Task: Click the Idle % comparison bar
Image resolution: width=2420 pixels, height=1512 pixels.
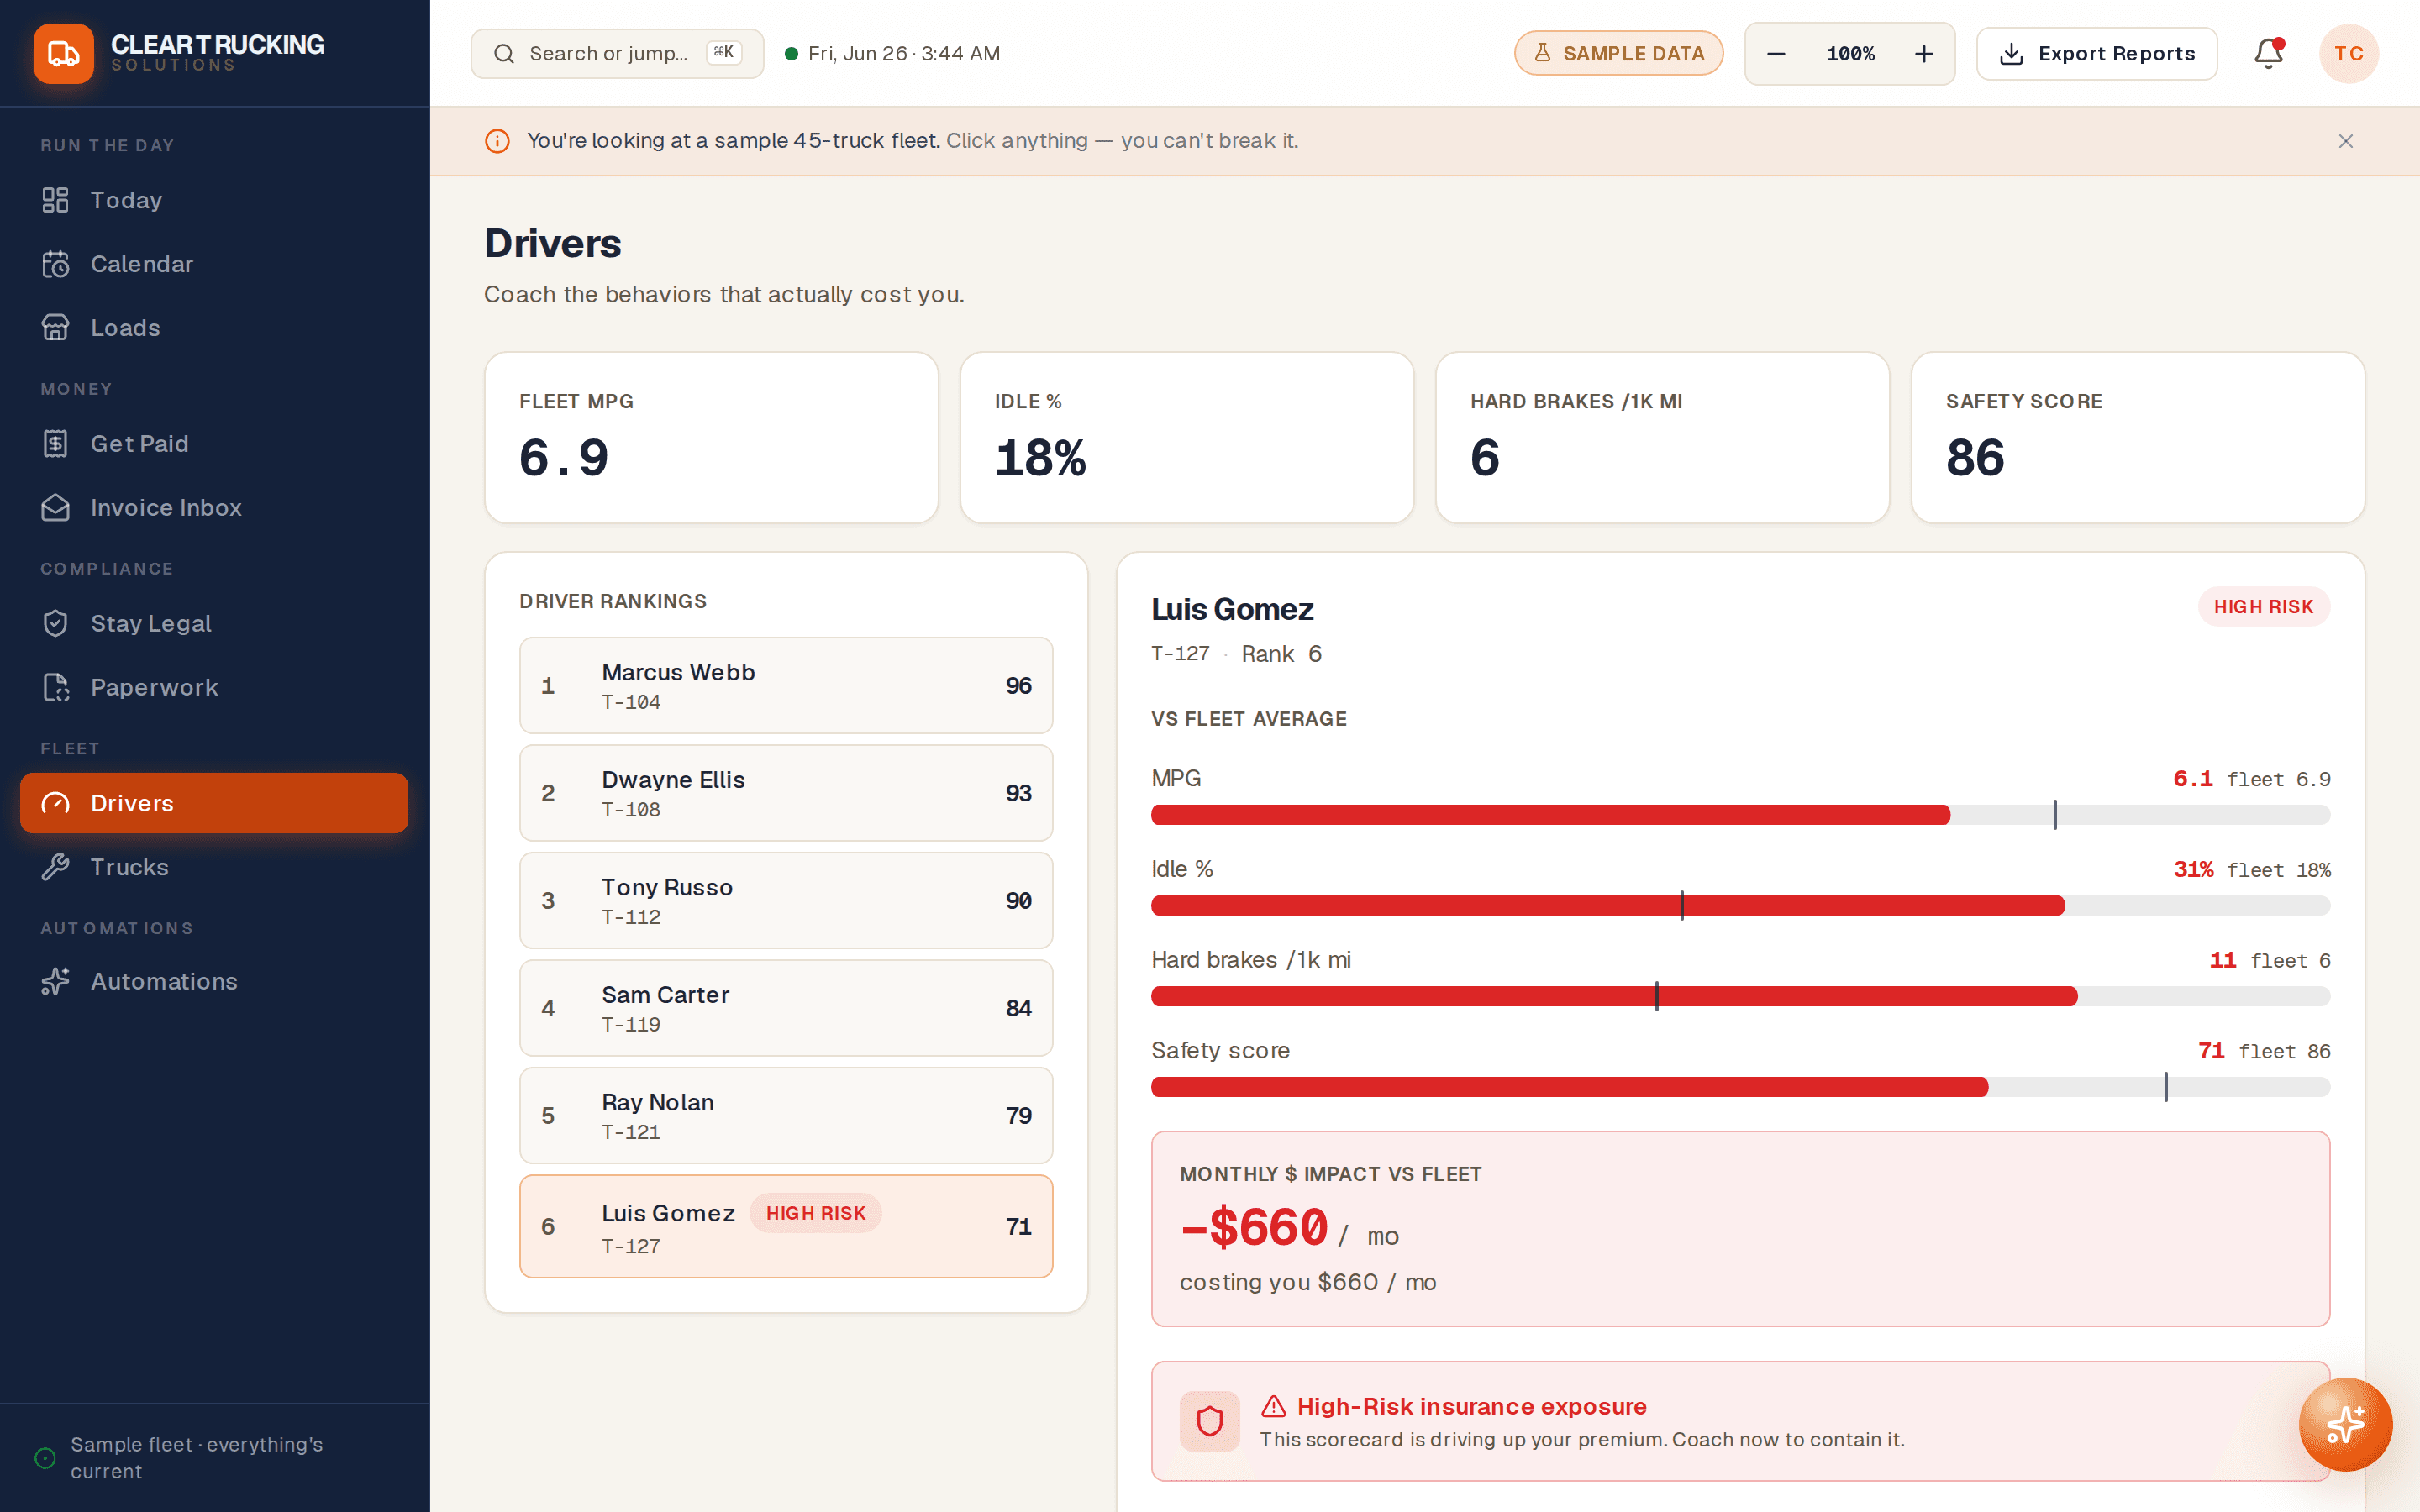Action: point(1740,906)
